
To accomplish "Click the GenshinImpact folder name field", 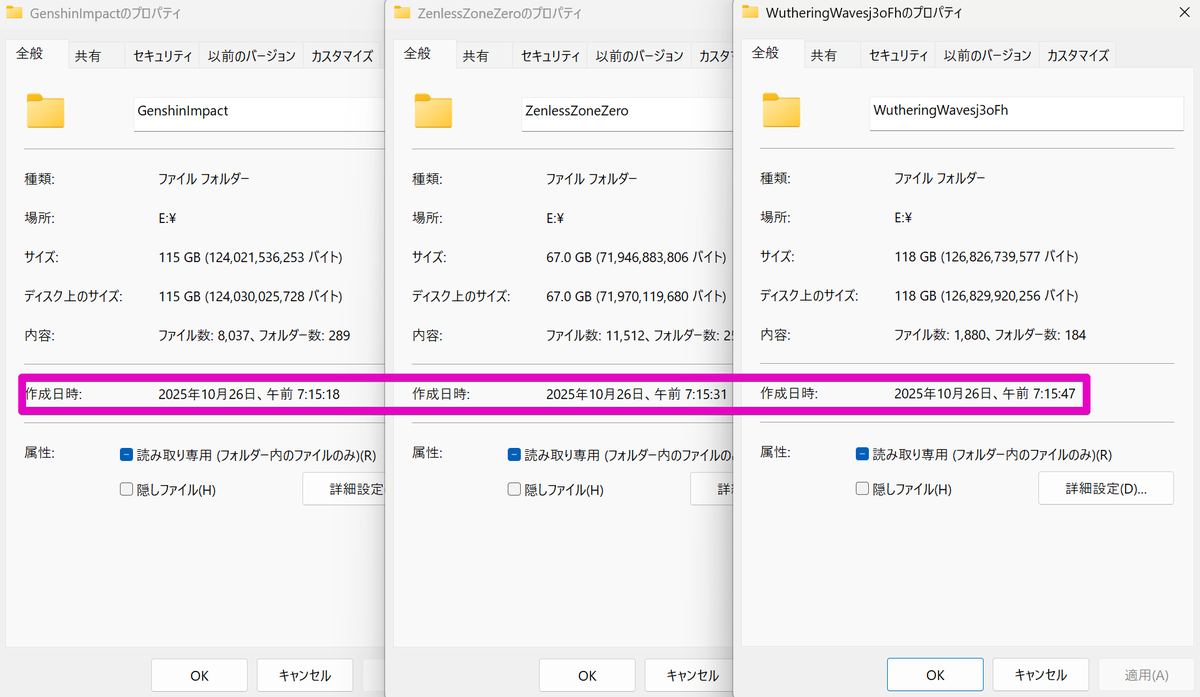I will tap(260, 113).
